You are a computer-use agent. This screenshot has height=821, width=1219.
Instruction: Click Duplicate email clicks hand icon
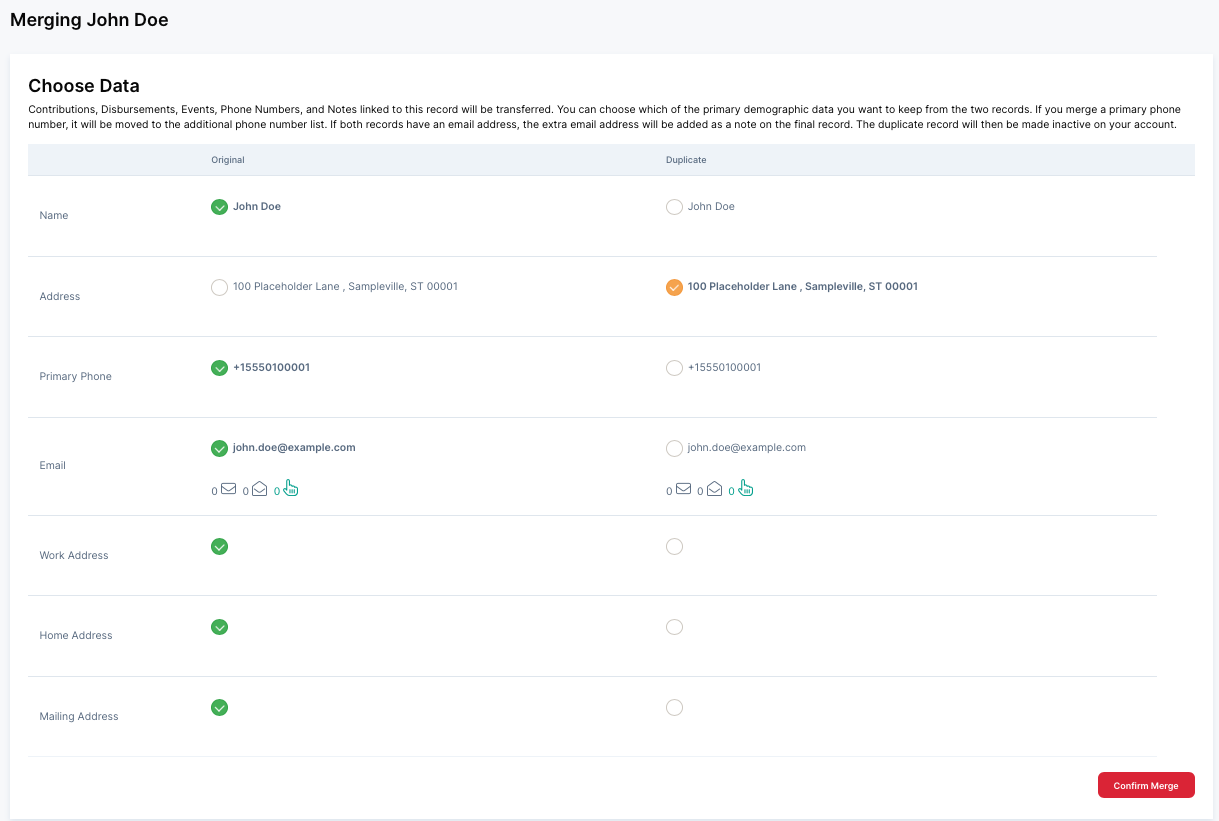pos(746,488)
